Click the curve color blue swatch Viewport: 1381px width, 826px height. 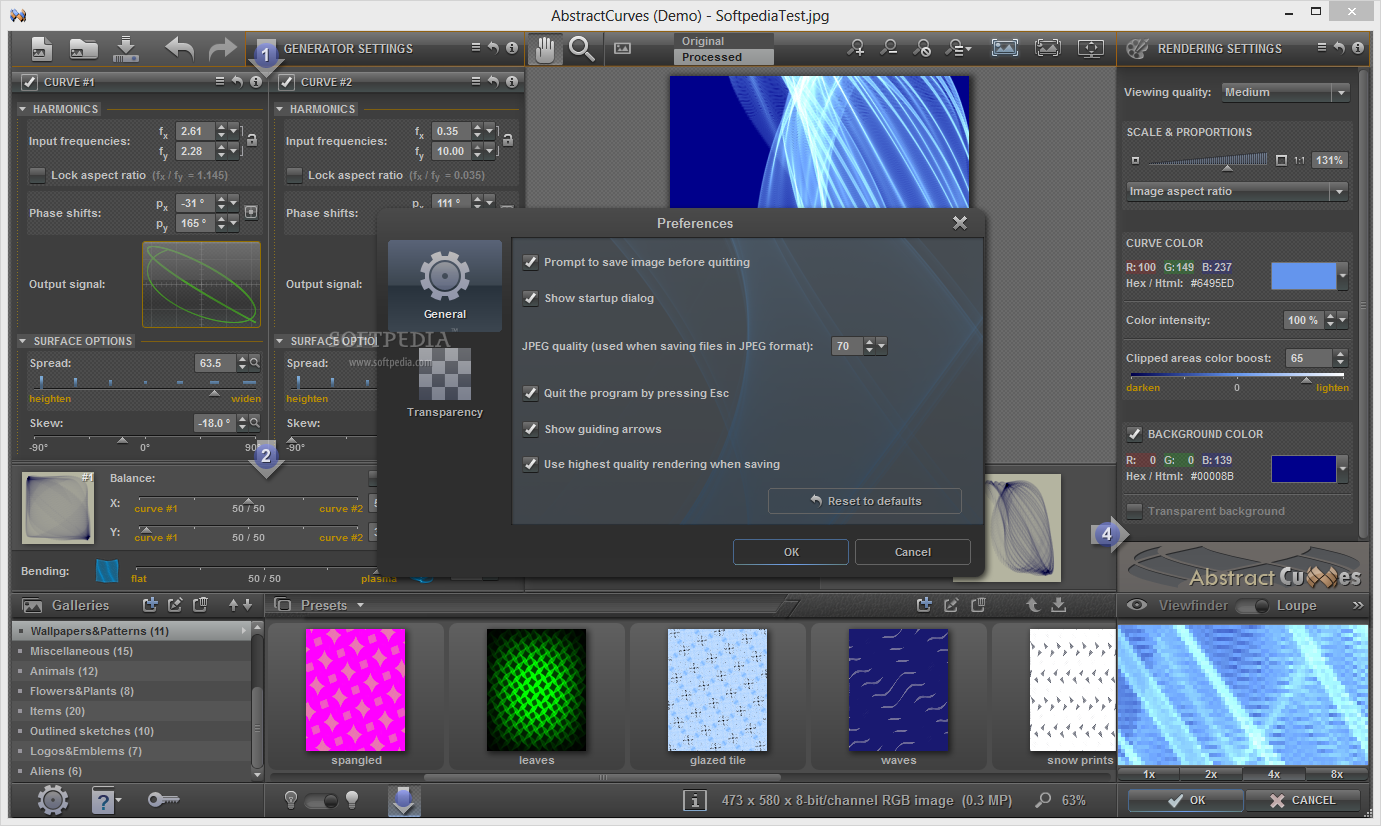[x=1304, y=276]
